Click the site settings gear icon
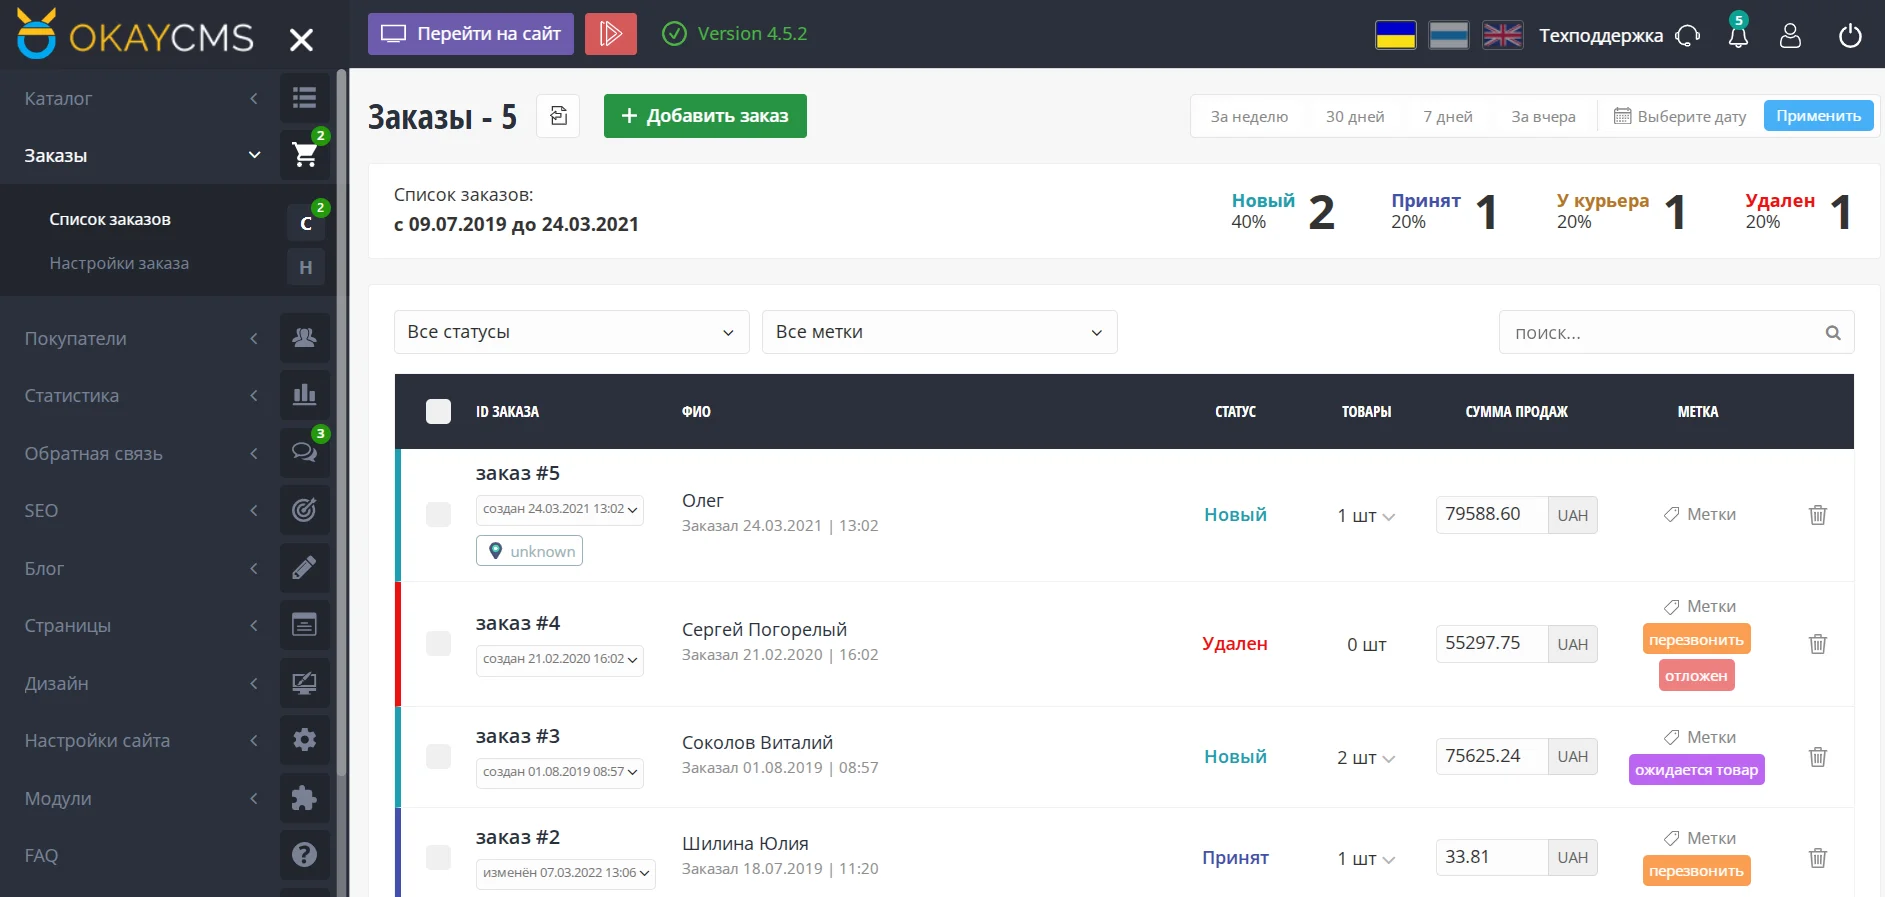1885x897 pixels. pyautogui.click(x=304, y=740)
